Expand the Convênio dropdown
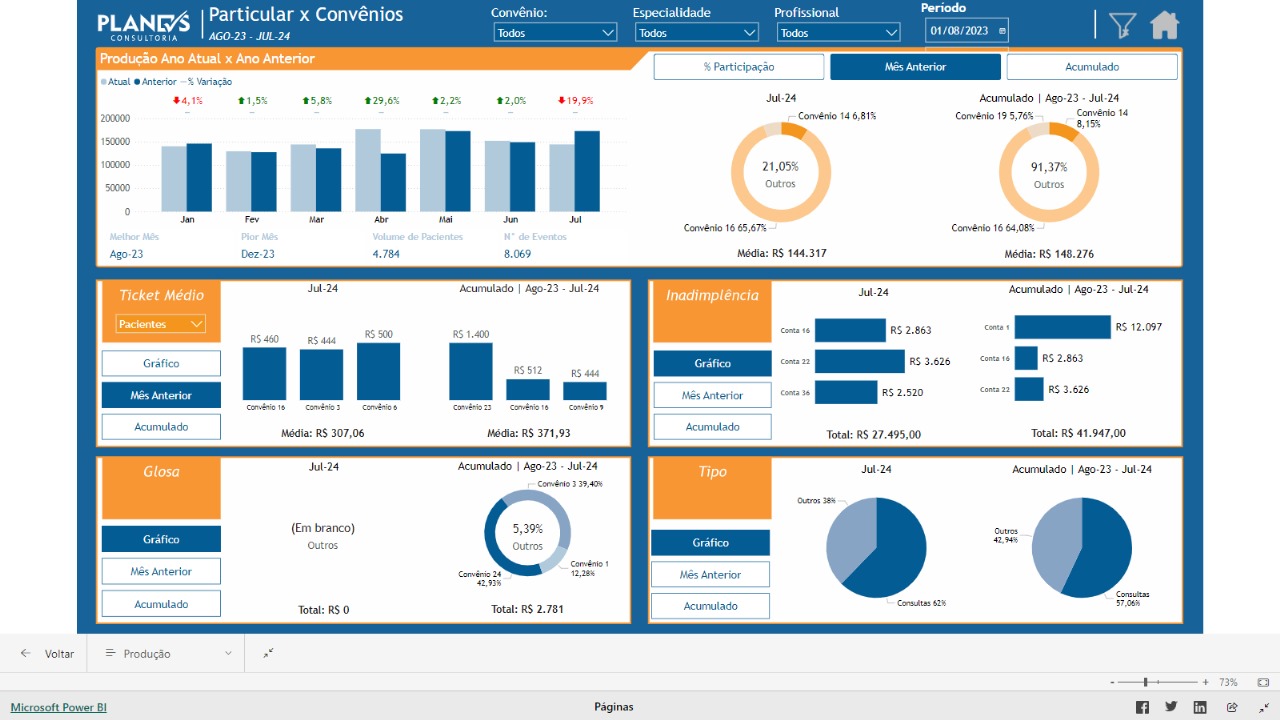Image resolution: width=1280 pixels, height=720 pixels. tap(556, 33)
